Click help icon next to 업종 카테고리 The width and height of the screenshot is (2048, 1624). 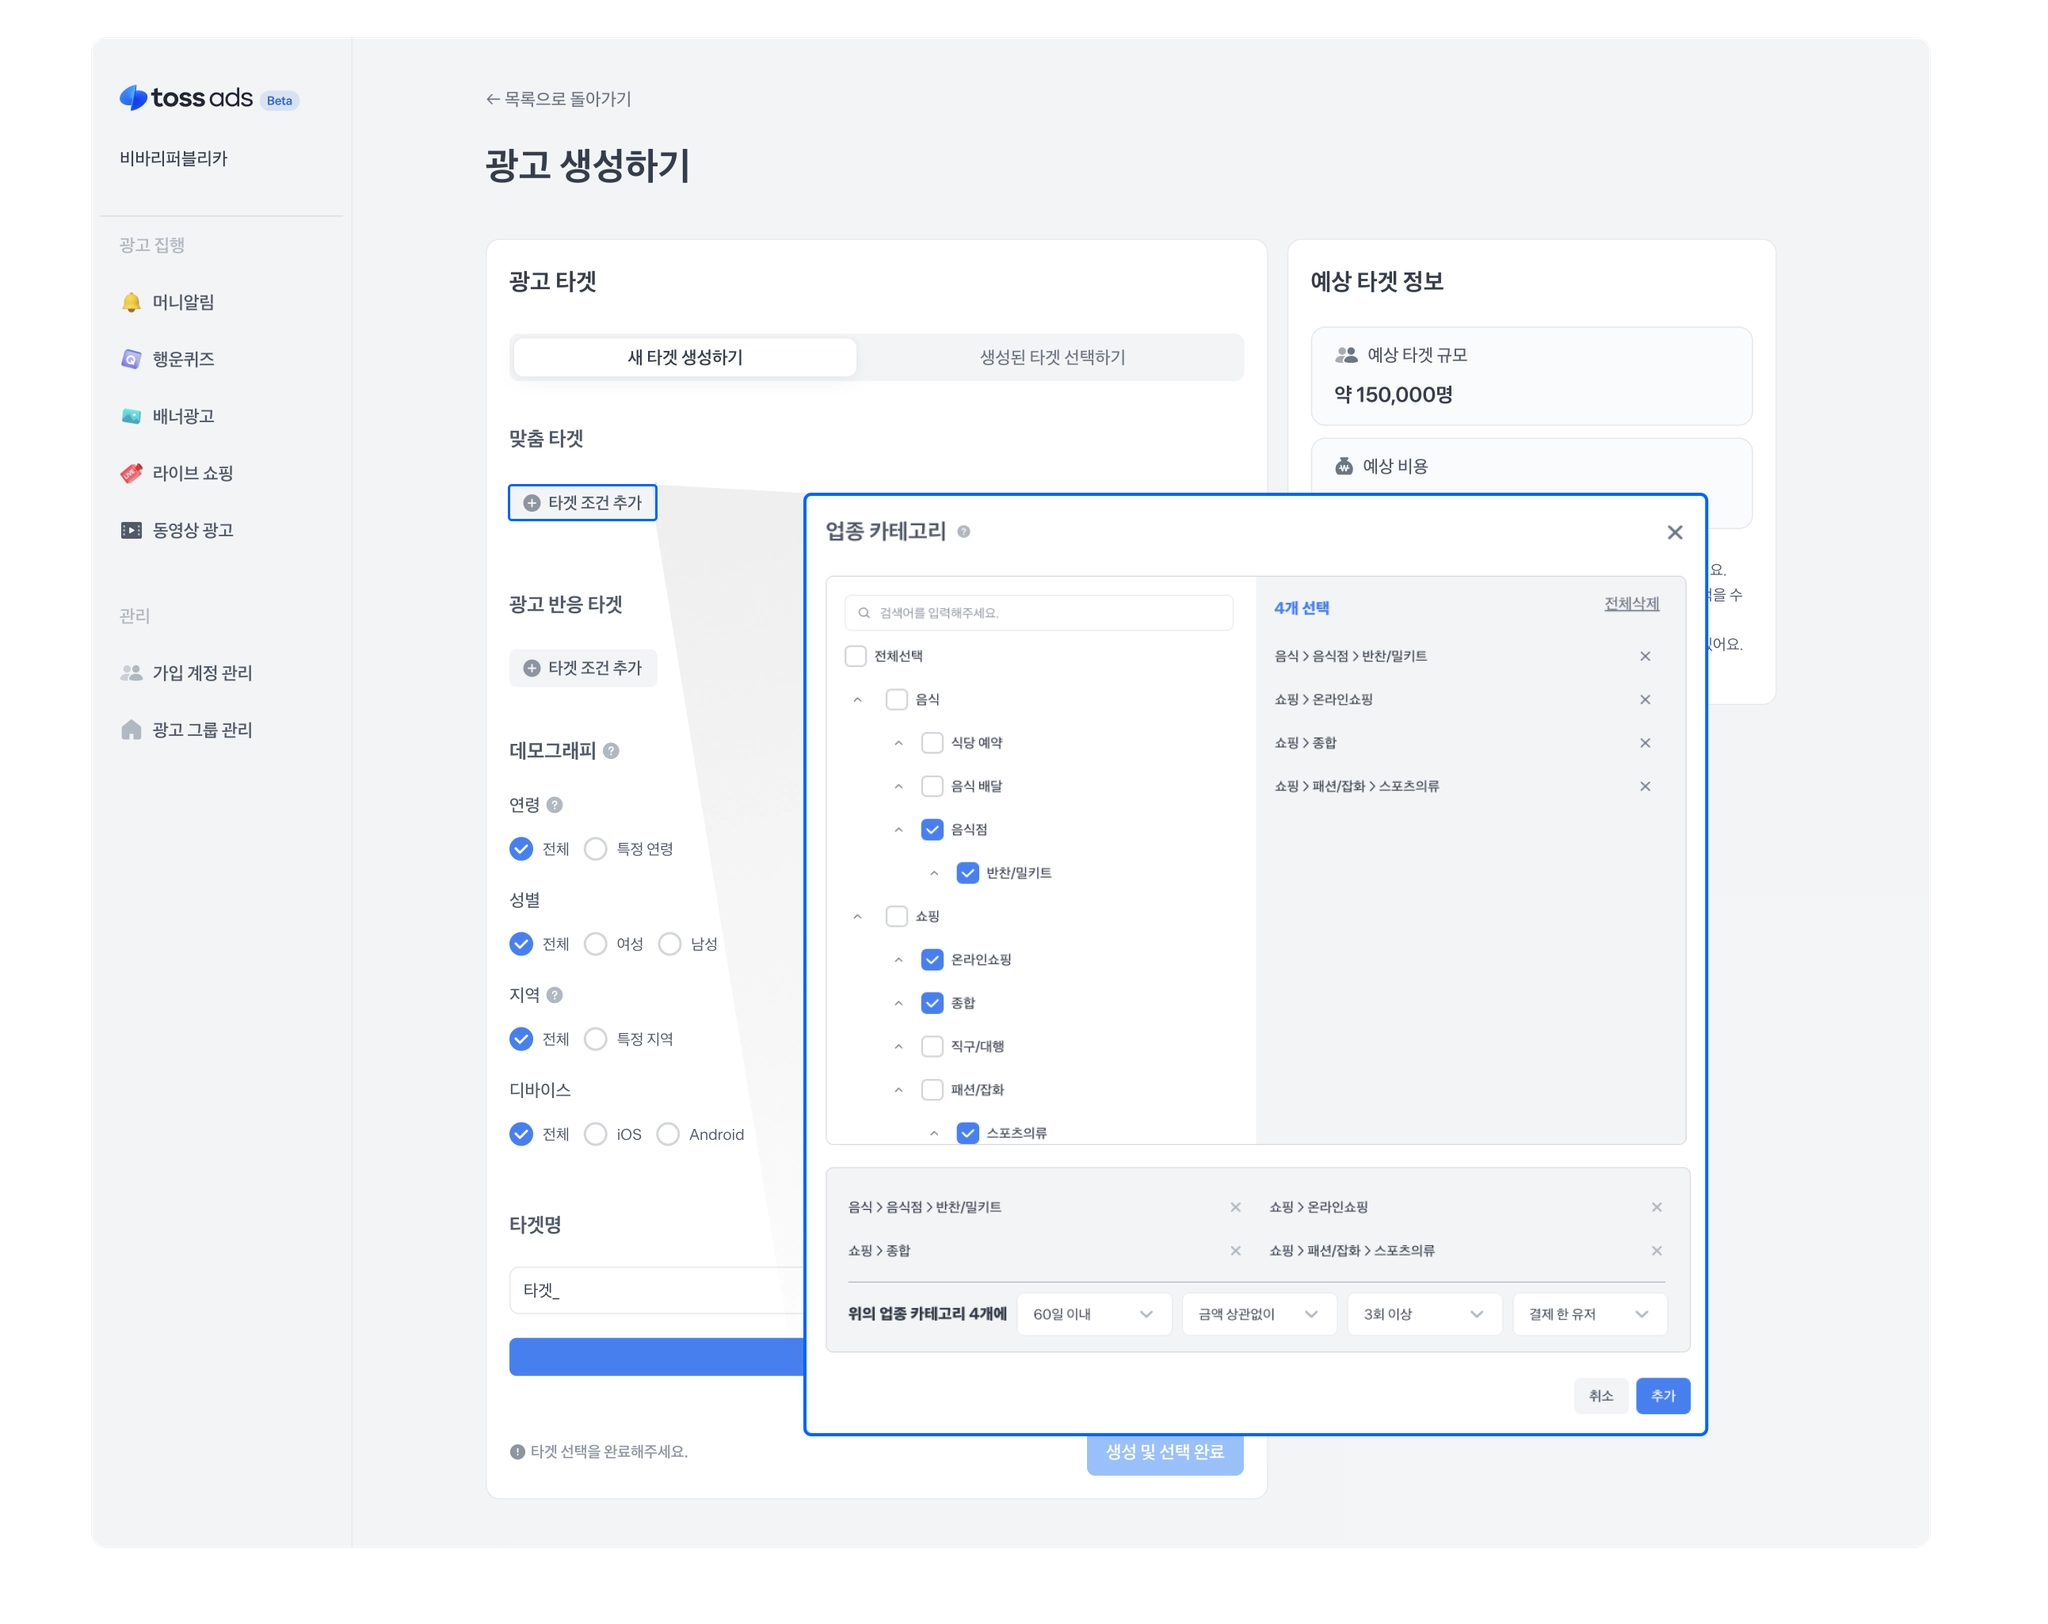[963, 532]
